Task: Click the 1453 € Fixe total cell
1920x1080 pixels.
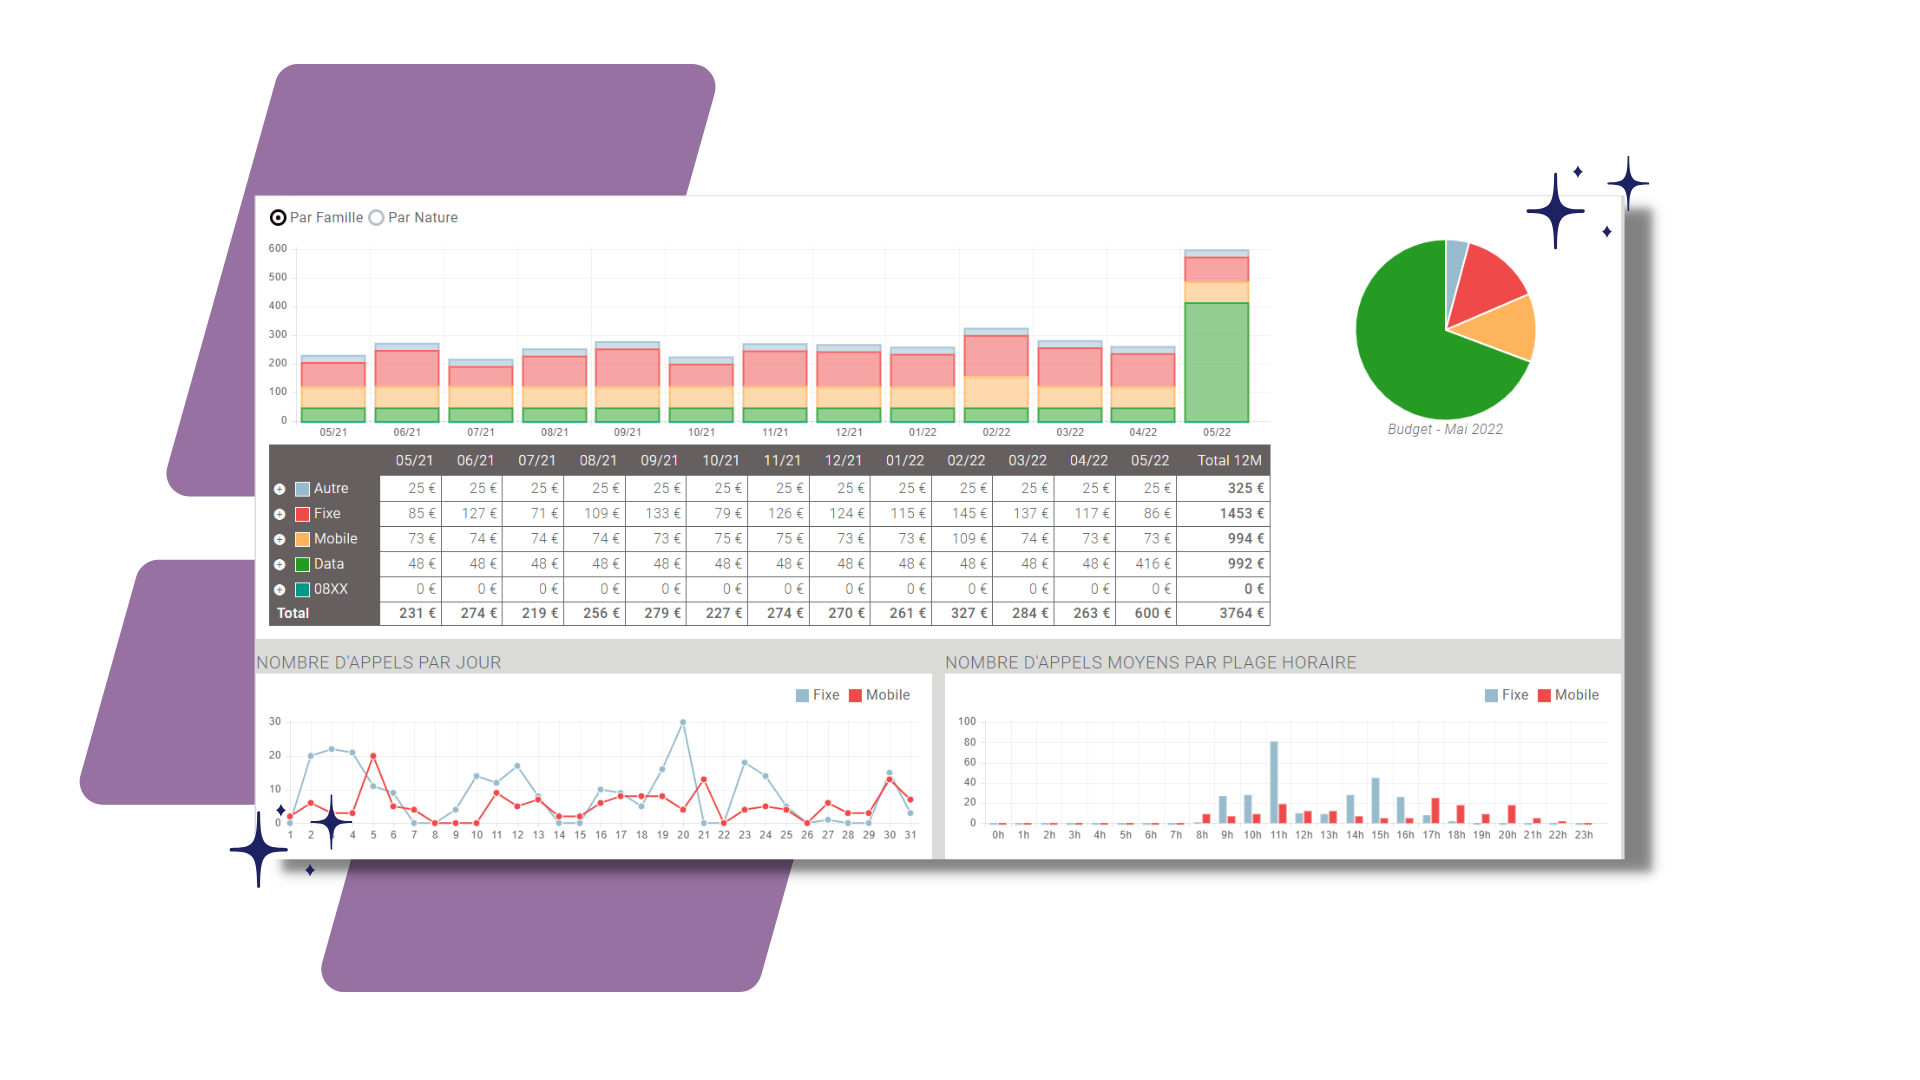Action: pyautogui.click(x=1224, y=514)
